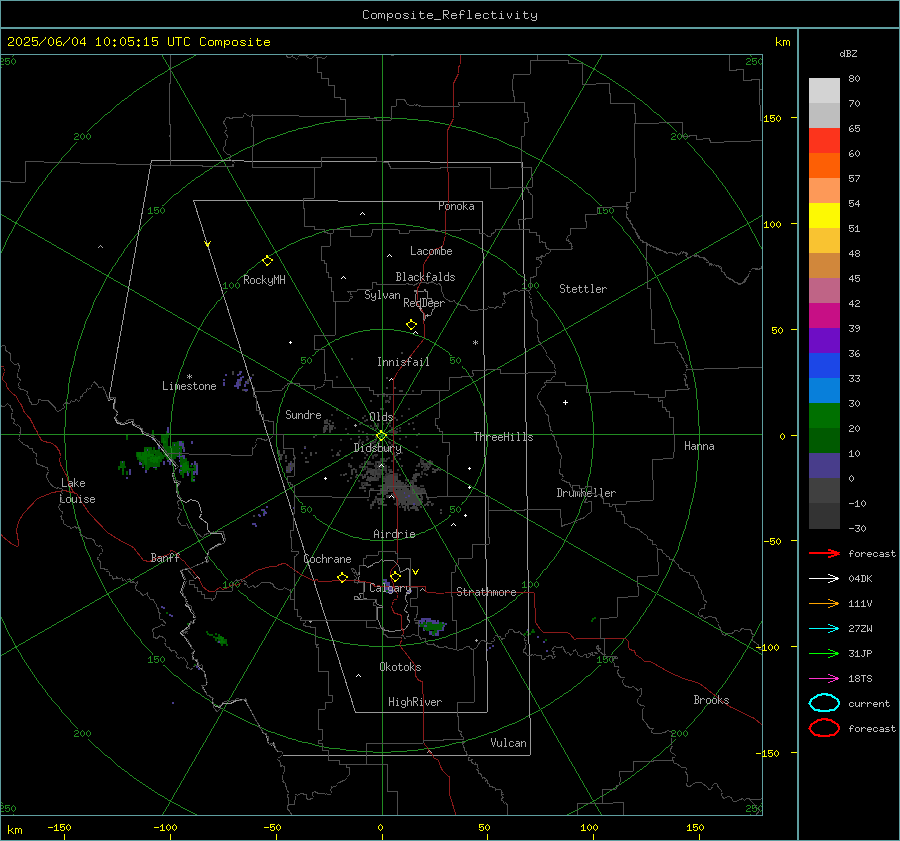Click the HighRiver label on the map
This screenshot has height=841, width=900.
[x=415, y=702]
